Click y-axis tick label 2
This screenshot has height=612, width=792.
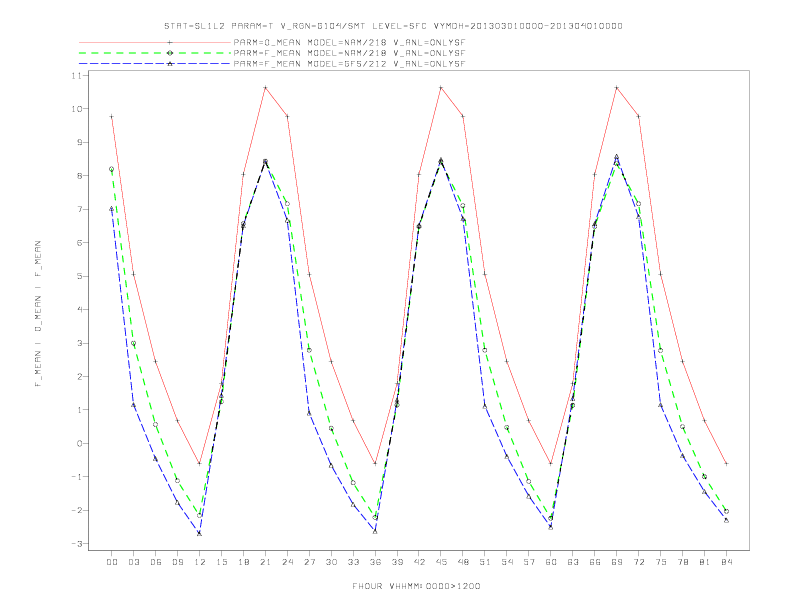tap(79, 376)
